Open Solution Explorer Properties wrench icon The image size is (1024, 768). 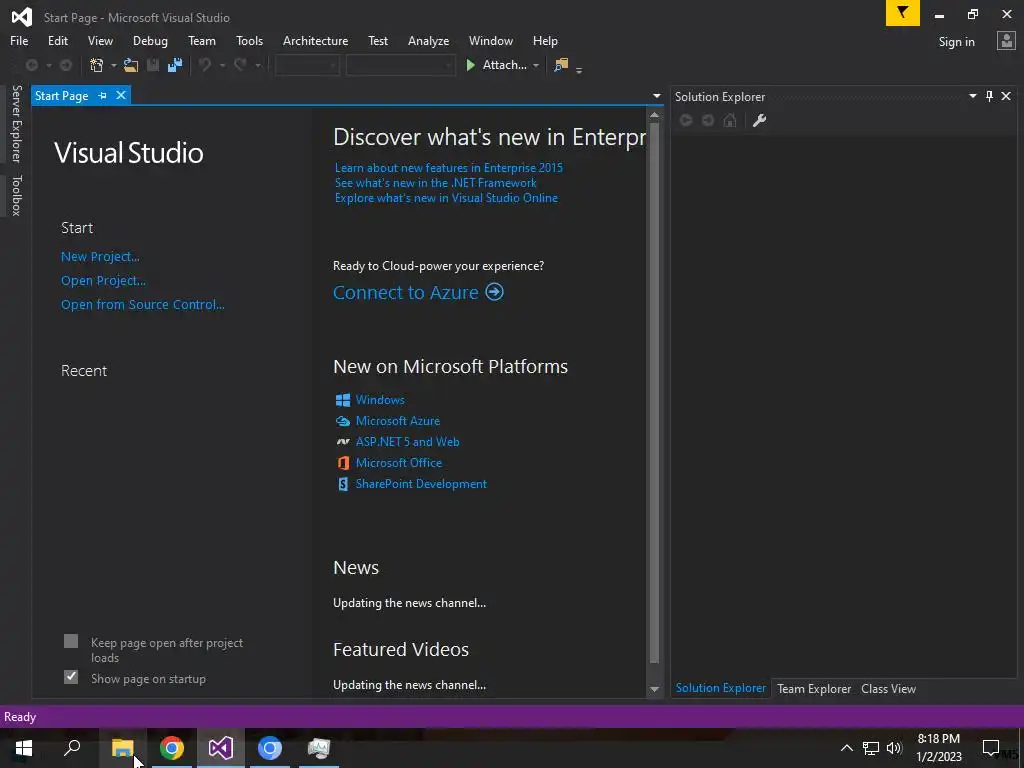(759, 120)
